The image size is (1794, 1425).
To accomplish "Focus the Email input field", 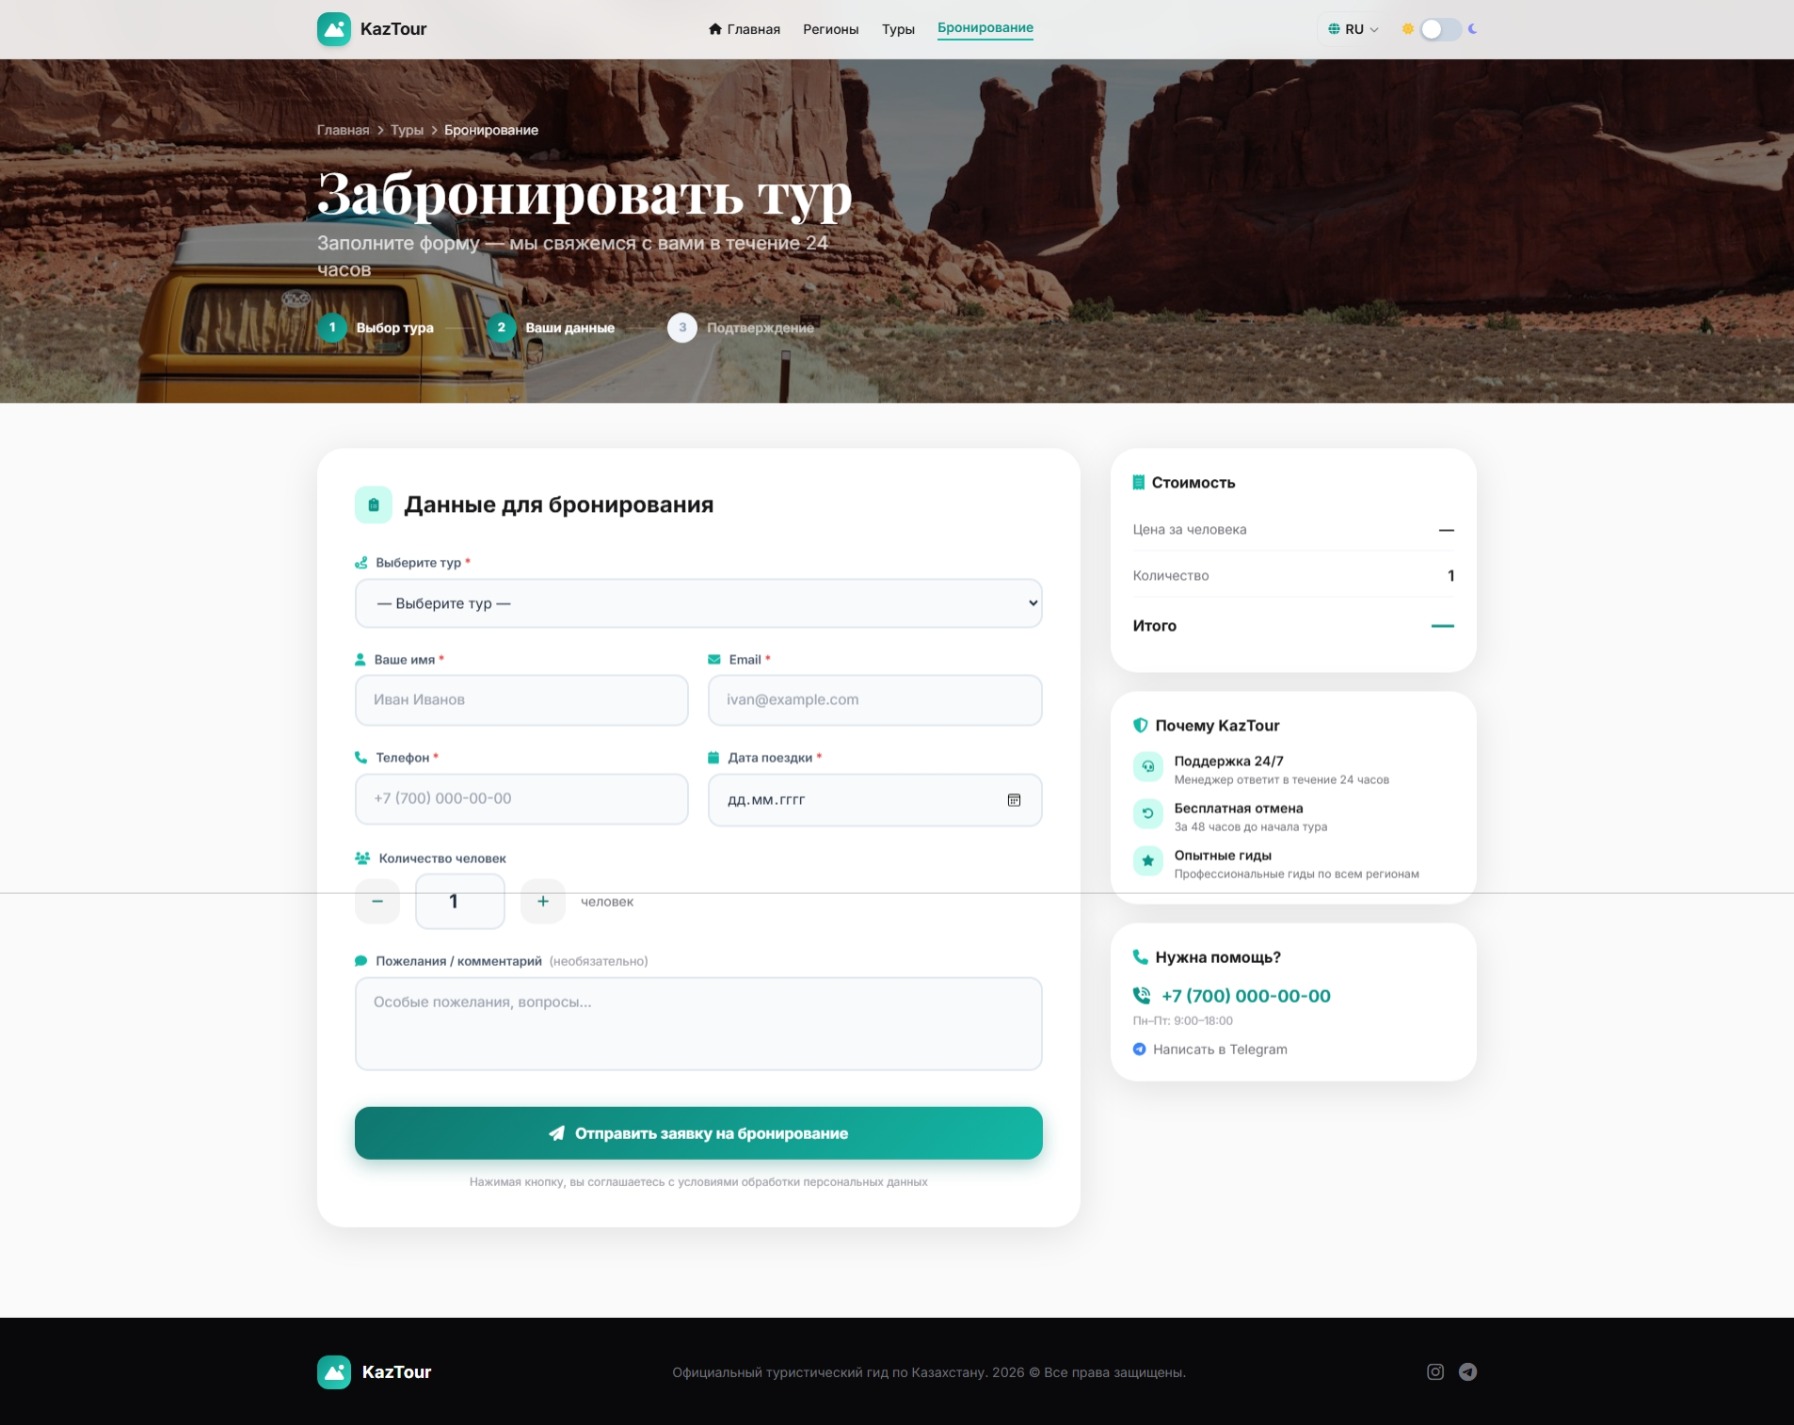I will coord(874,700).
